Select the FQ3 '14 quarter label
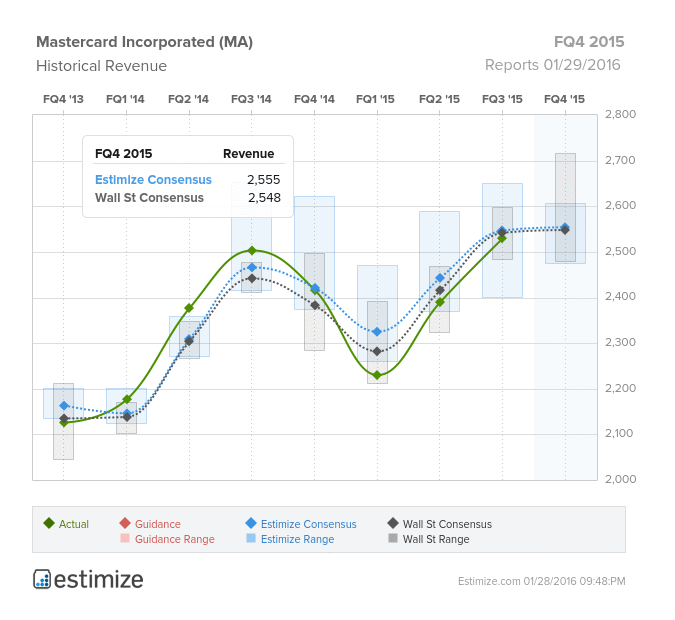 pos(251,99)
